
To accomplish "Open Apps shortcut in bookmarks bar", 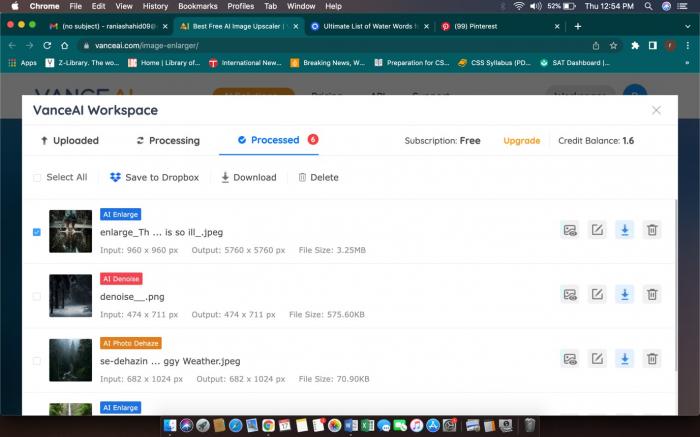I will tap(23, 63).
